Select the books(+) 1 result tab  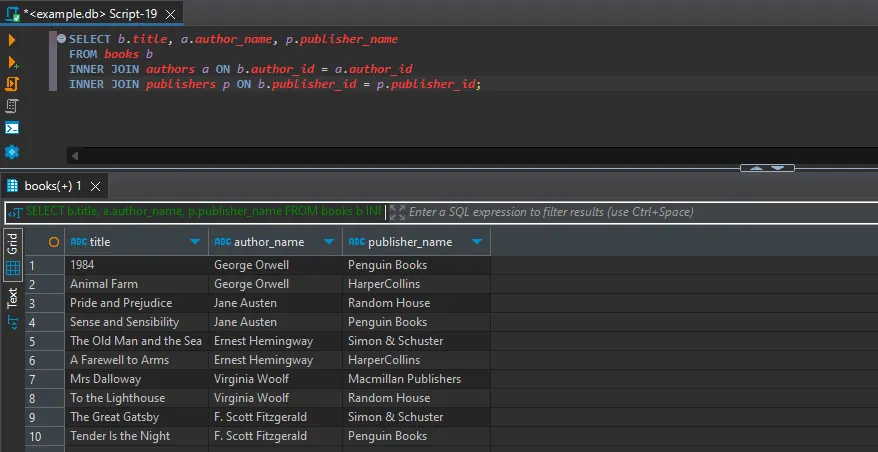(53, 186)
